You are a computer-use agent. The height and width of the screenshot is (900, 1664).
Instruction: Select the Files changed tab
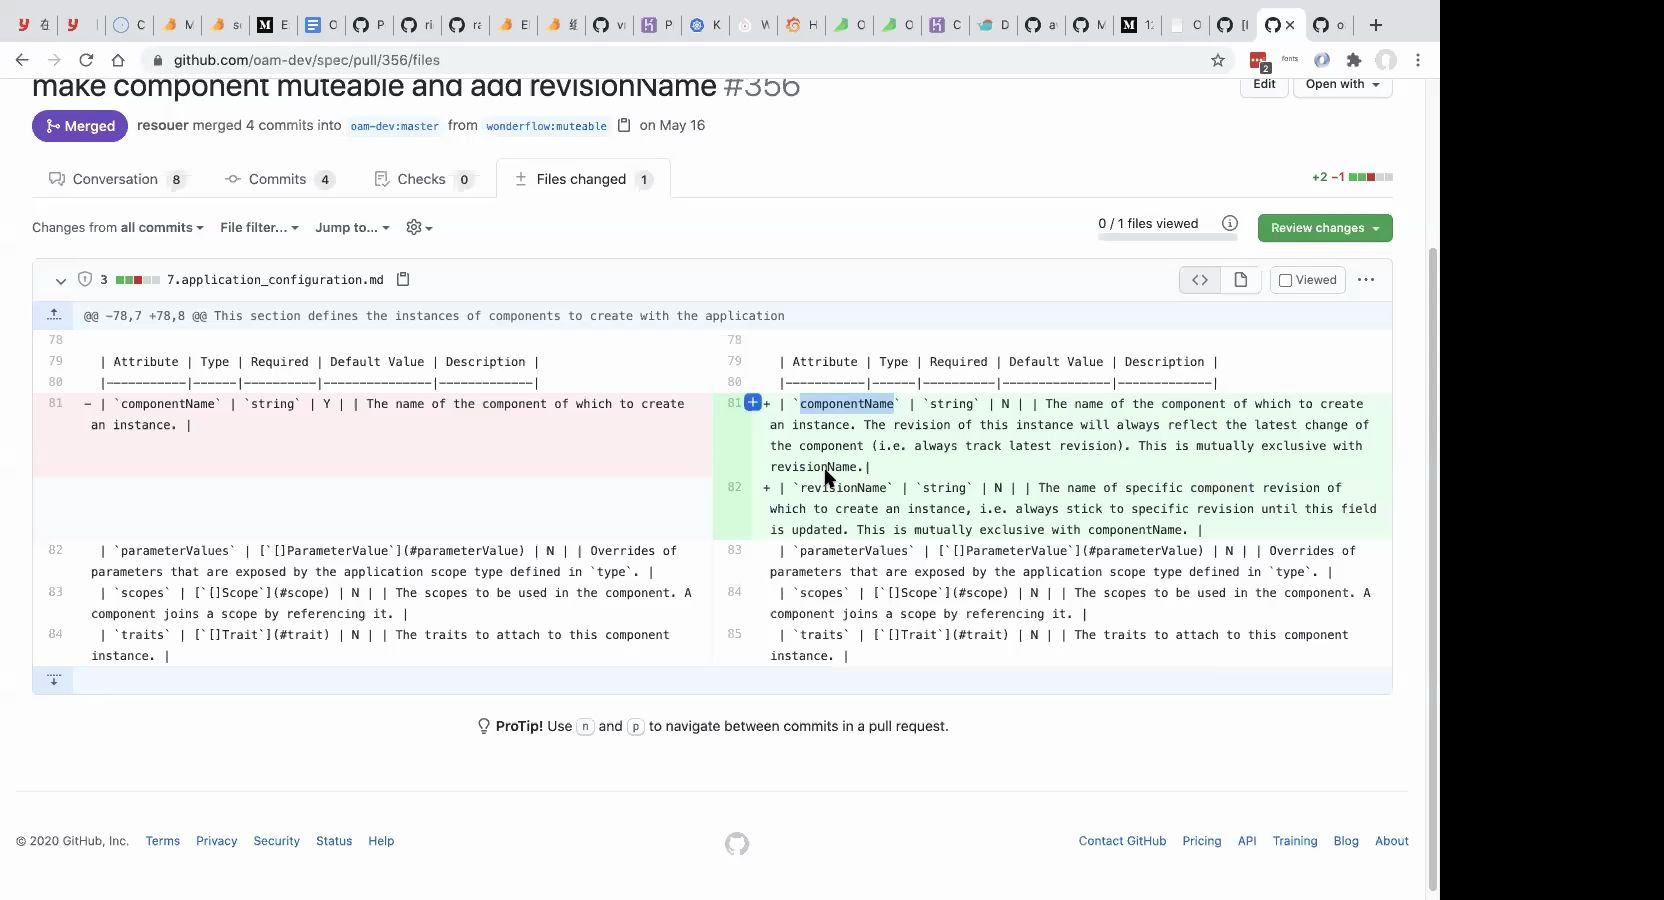[x=582, y=179]
